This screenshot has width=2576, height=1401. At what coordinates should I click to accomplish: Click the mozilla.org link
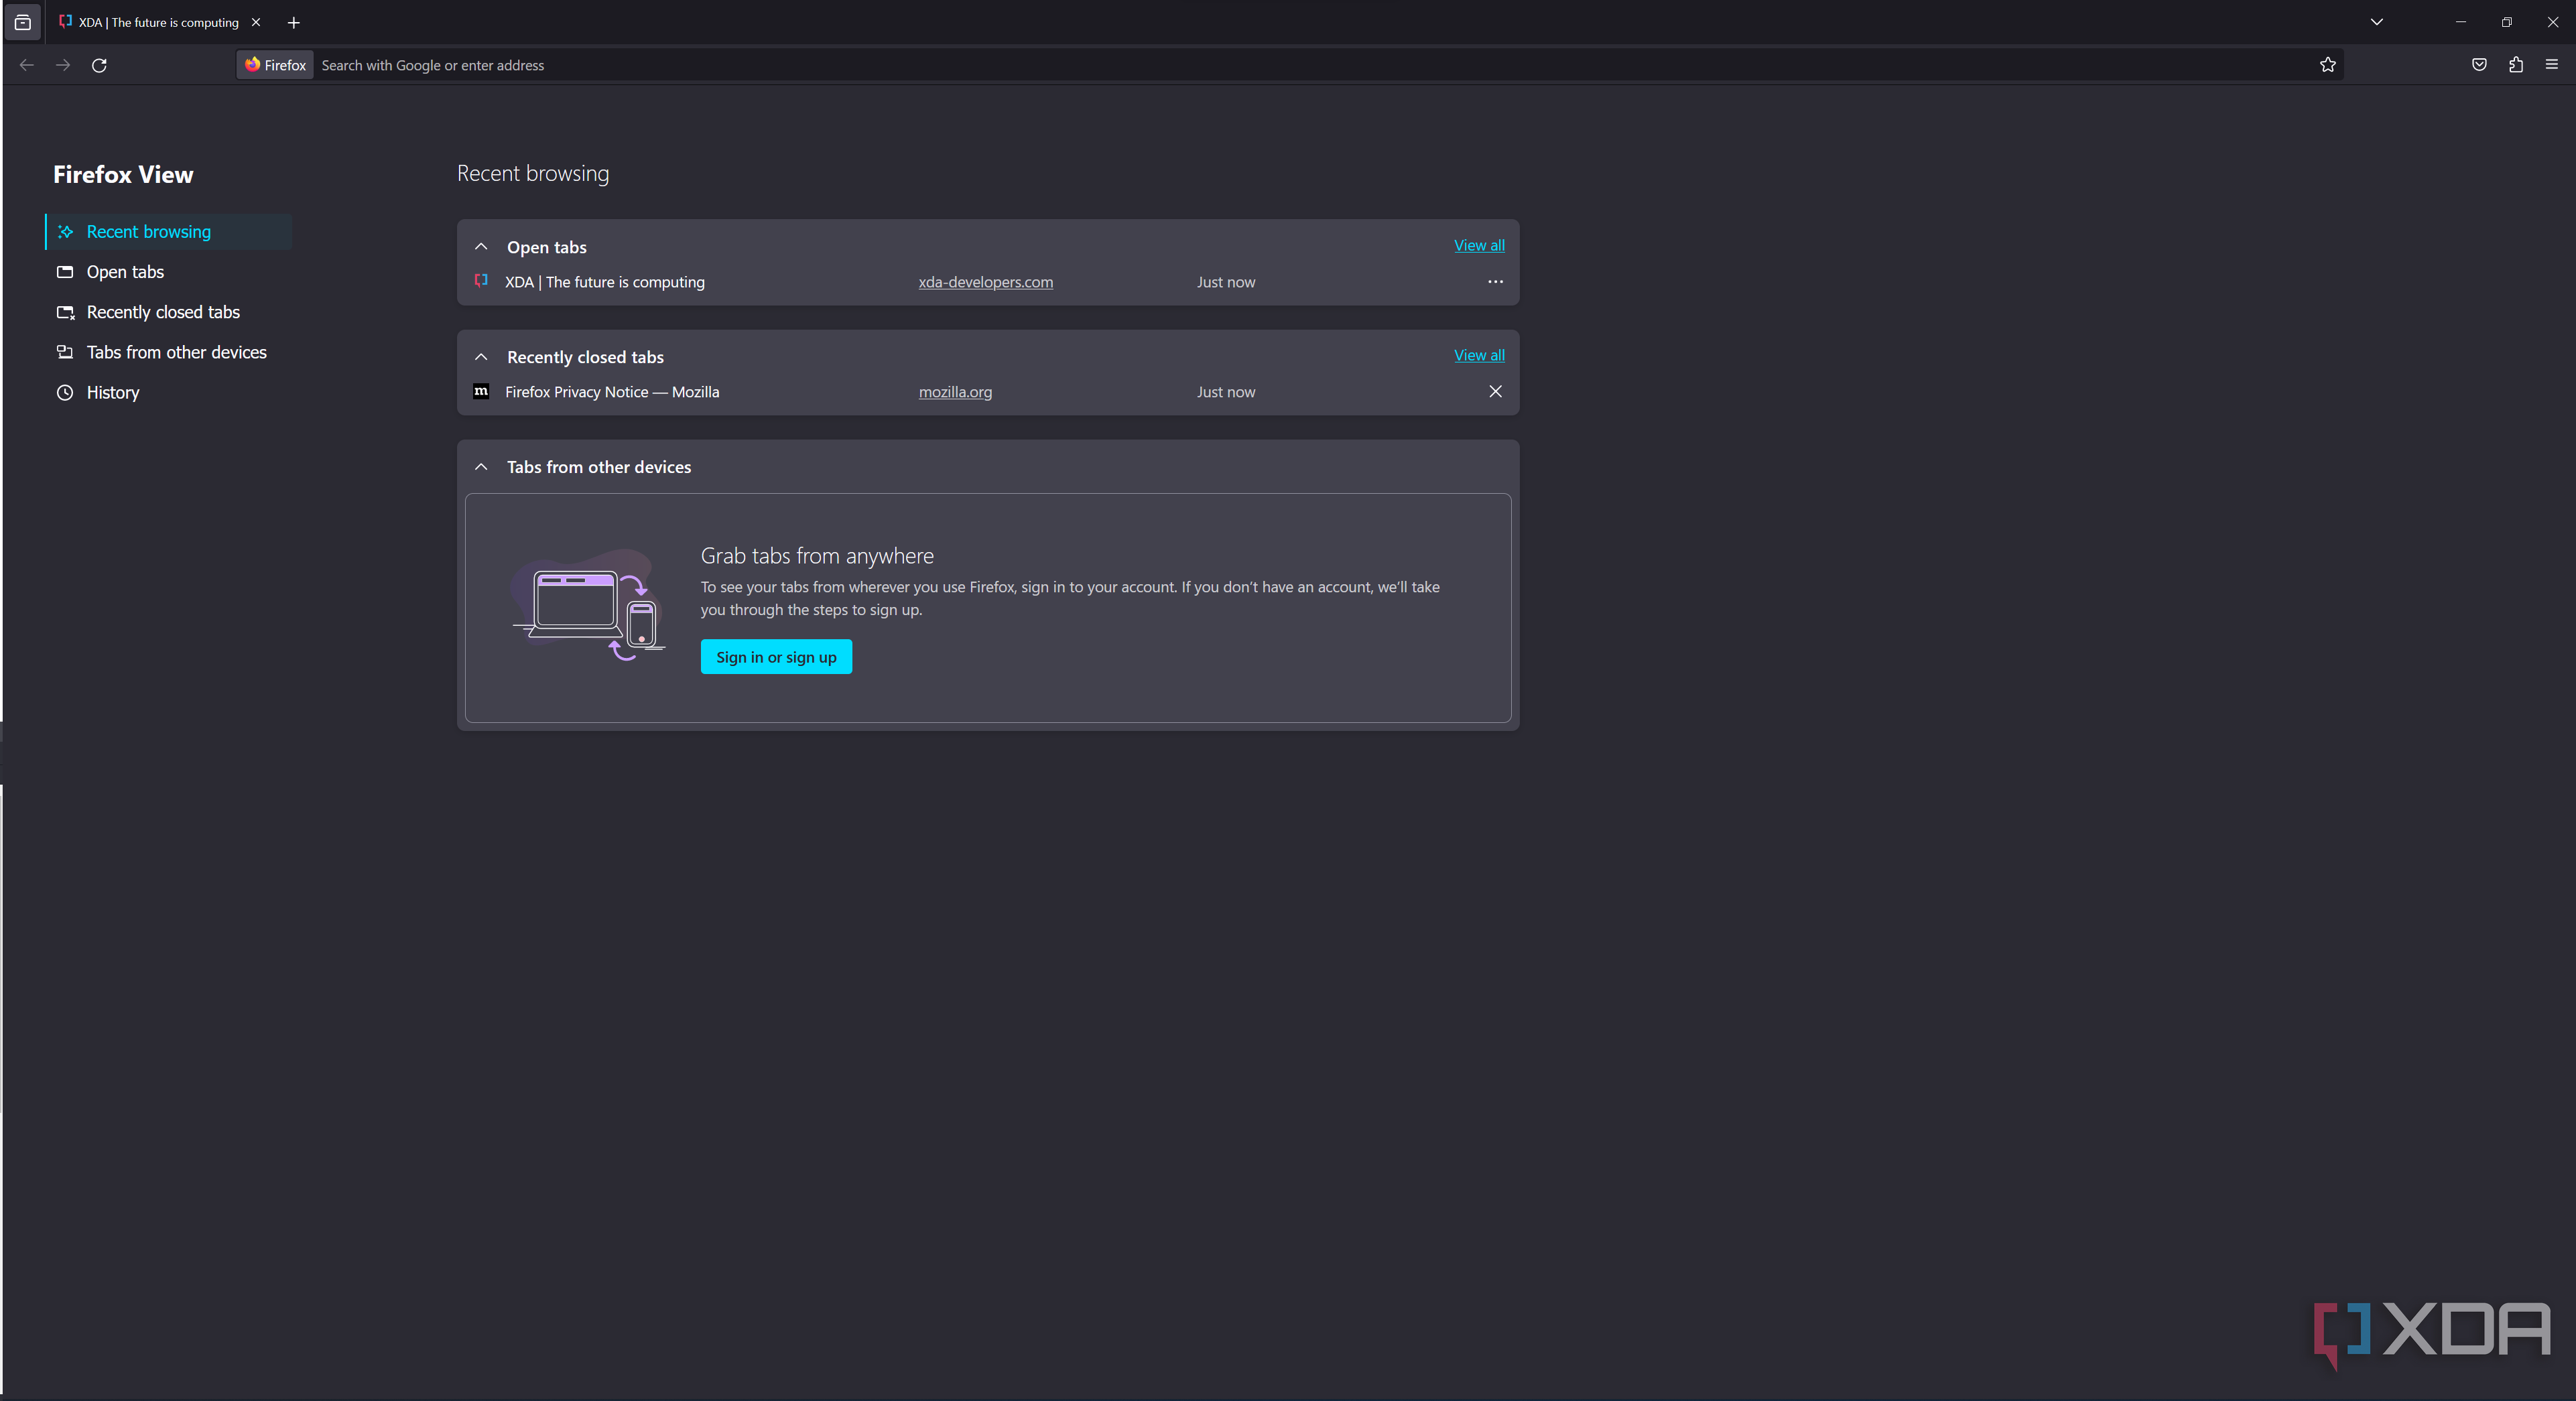955,392
